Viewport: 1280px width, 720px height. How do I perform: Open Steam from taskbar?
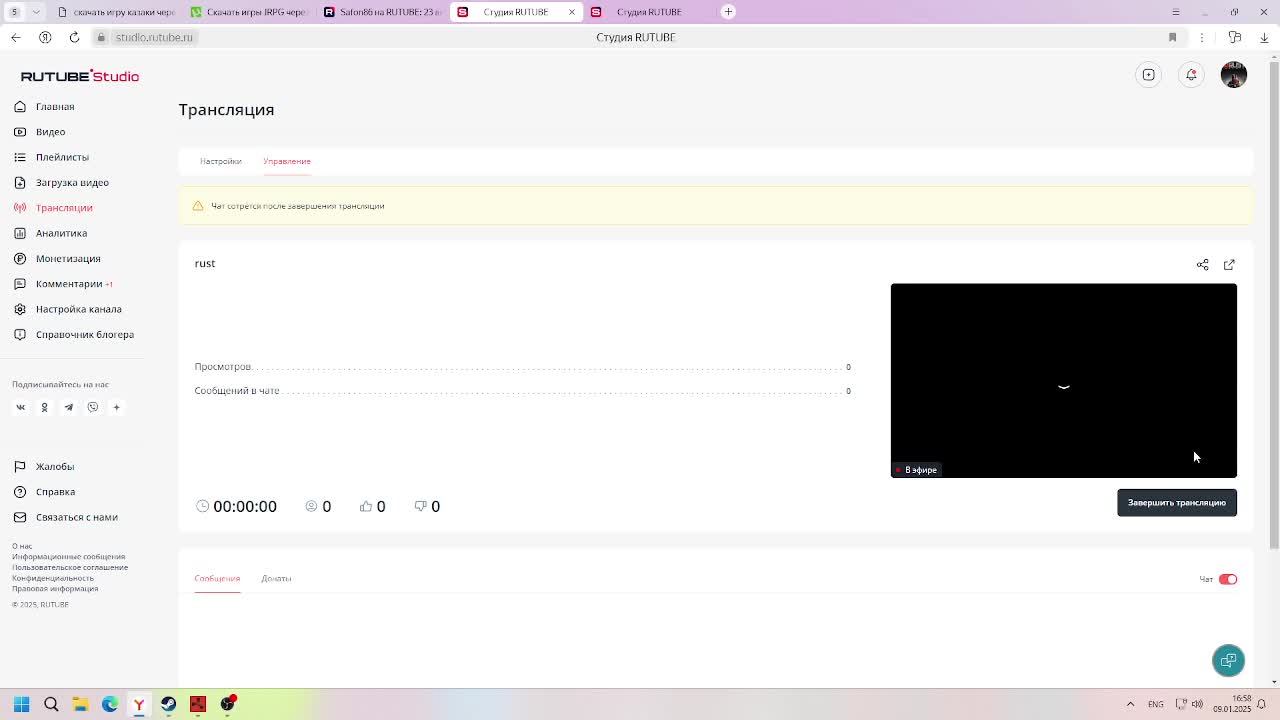pos(168,704)
